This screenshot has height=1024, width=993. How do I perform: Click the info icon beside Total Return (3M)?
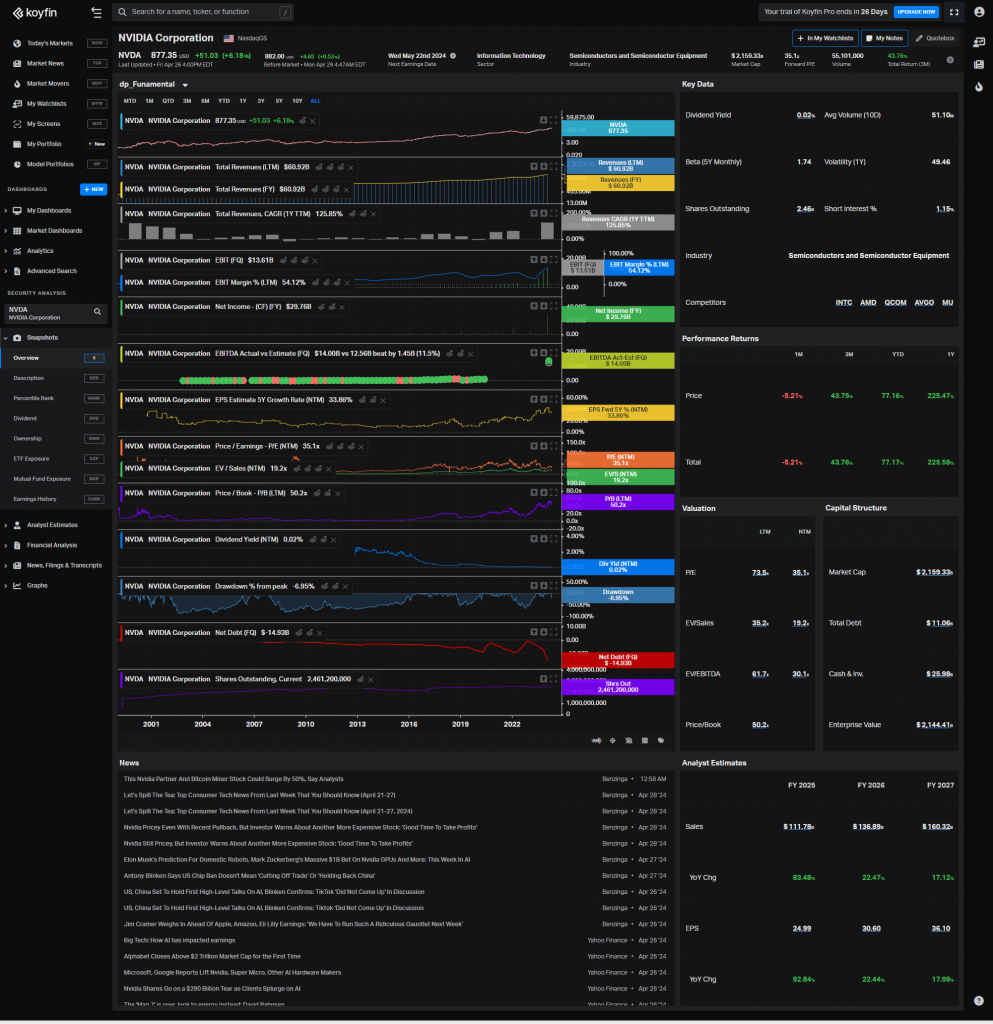tap(950, 60)
